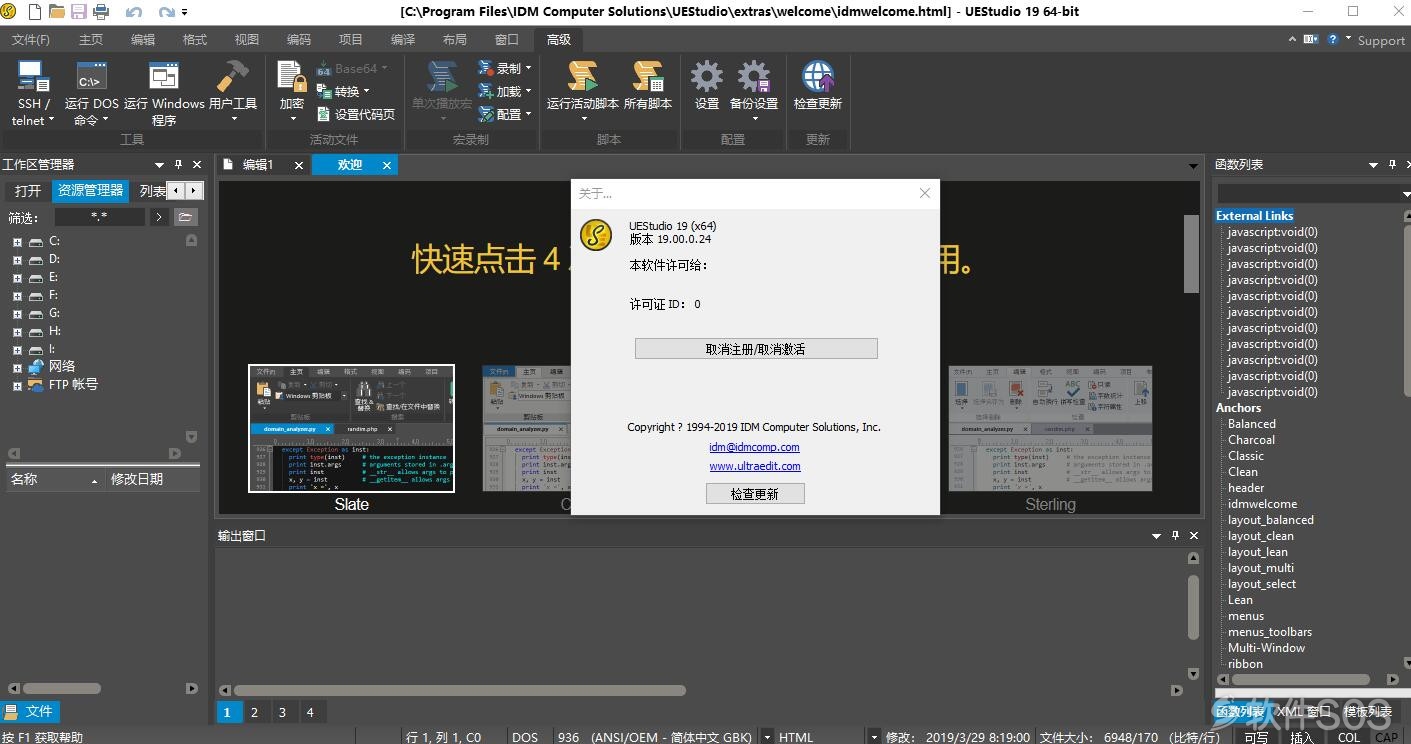Pin the 工作区管理器 panel
The image size is (1411, 744).
pyautogui.click(x=178, y=164)
